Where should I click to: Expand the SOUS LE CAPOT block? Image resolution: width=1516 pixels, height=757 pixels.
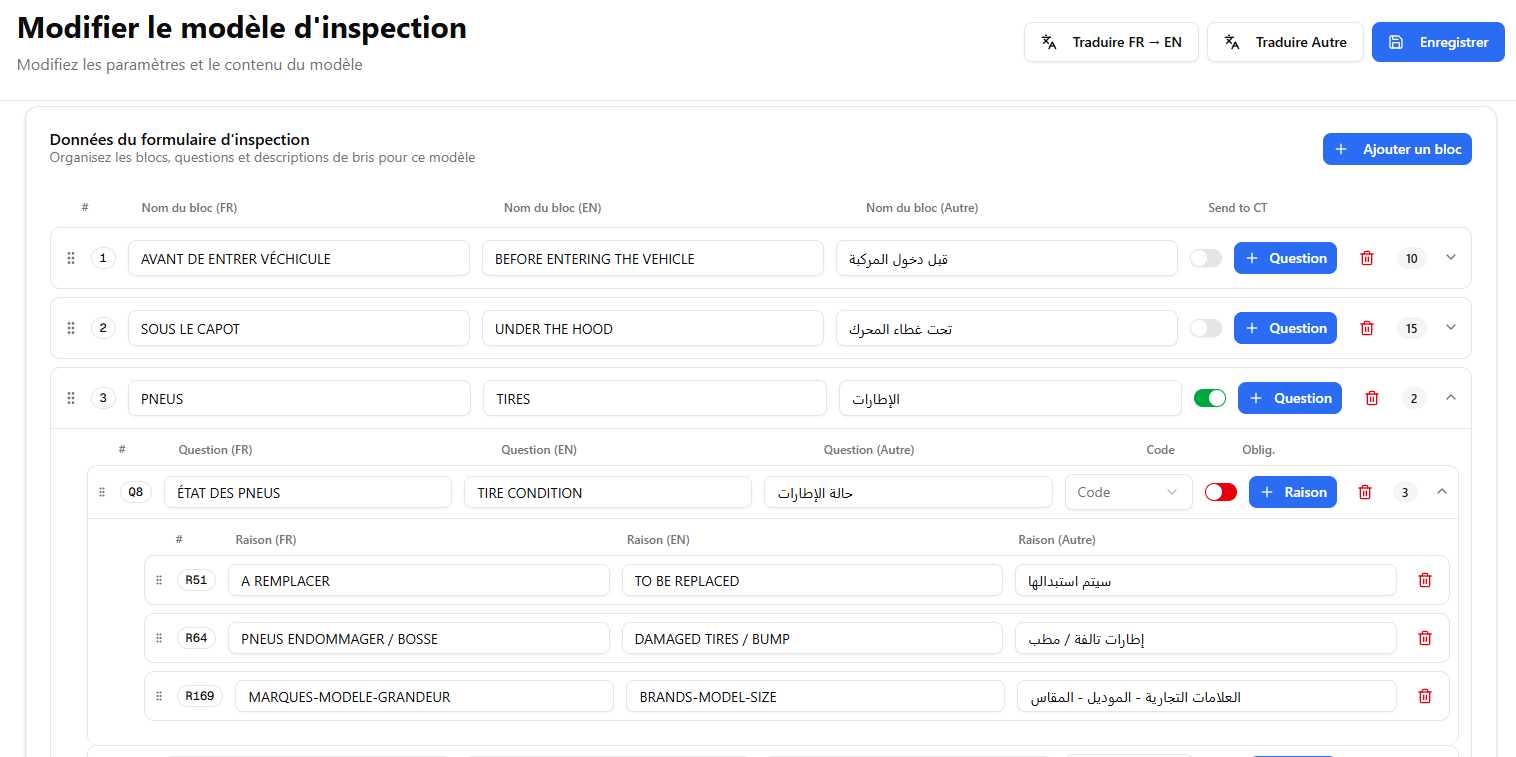click(1451, 327)
